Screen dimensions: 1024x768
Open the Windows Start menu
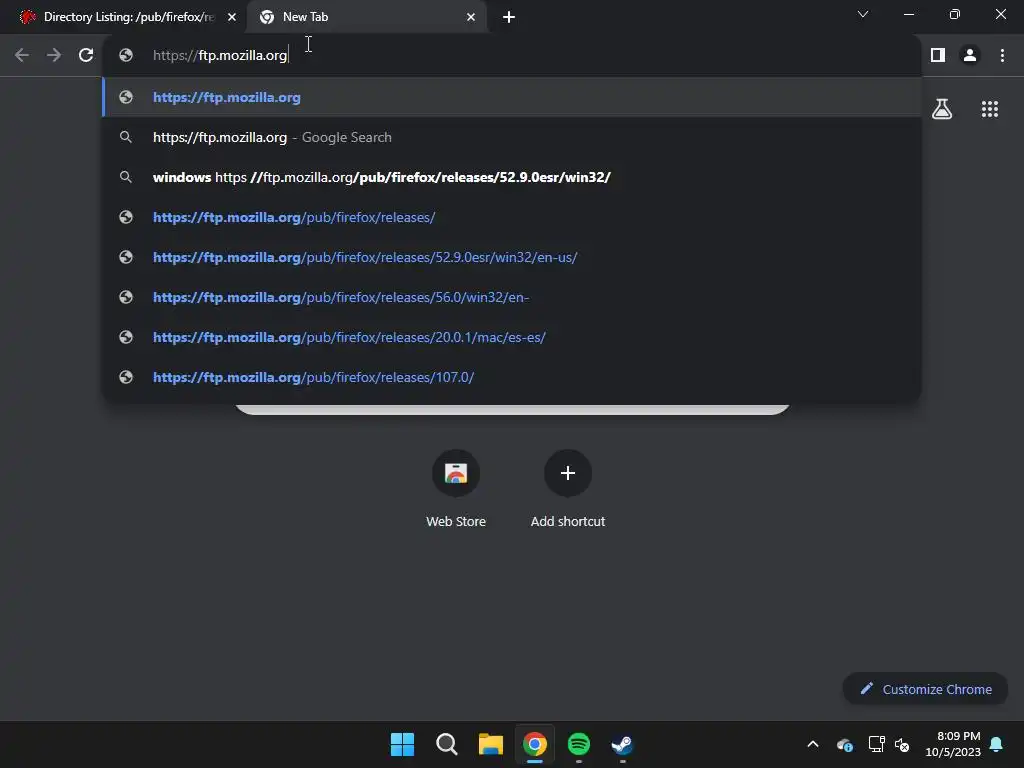pyautogui.click(x=402, y=744)
